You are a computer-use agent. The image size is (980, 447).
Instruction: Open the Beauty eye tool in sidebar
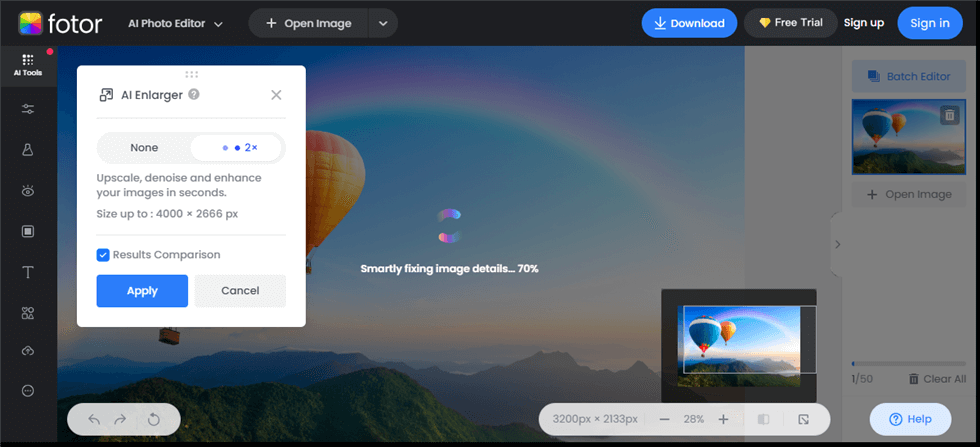tap(28, 191)
